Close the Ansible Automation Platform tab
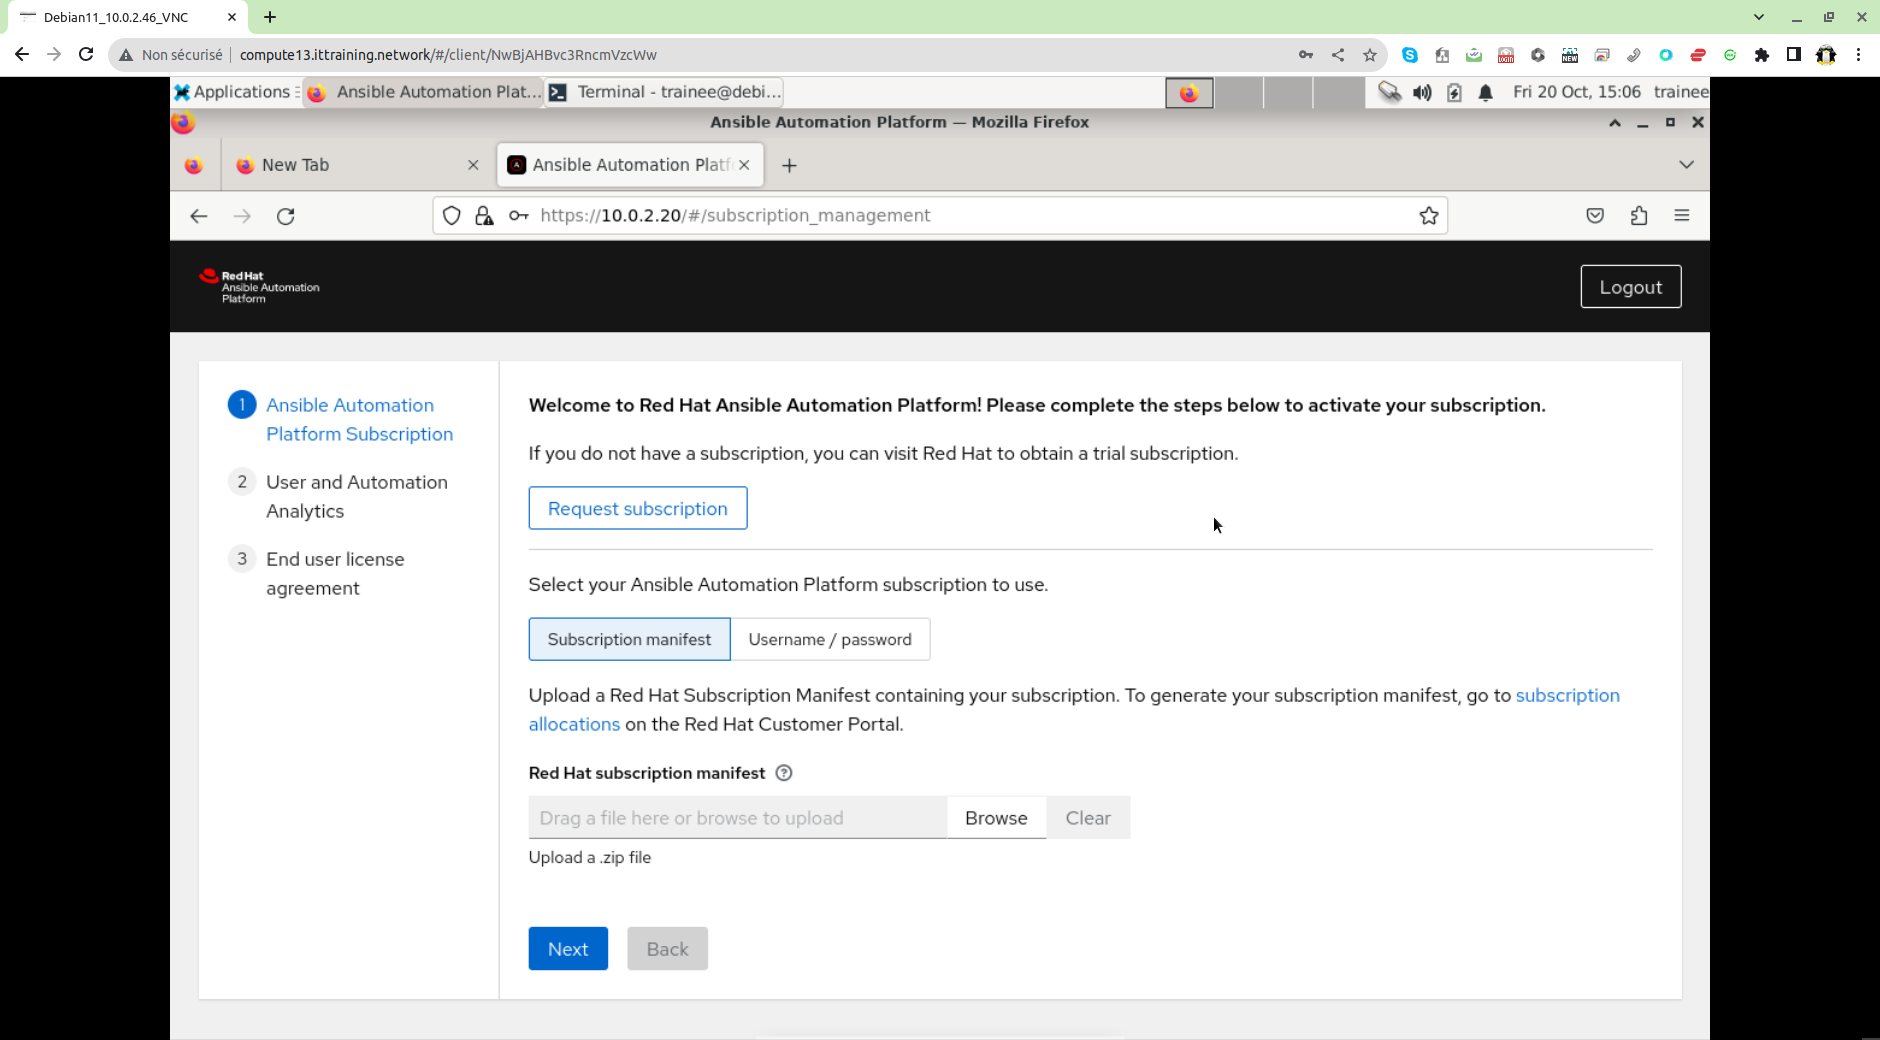 pos(744,165)
